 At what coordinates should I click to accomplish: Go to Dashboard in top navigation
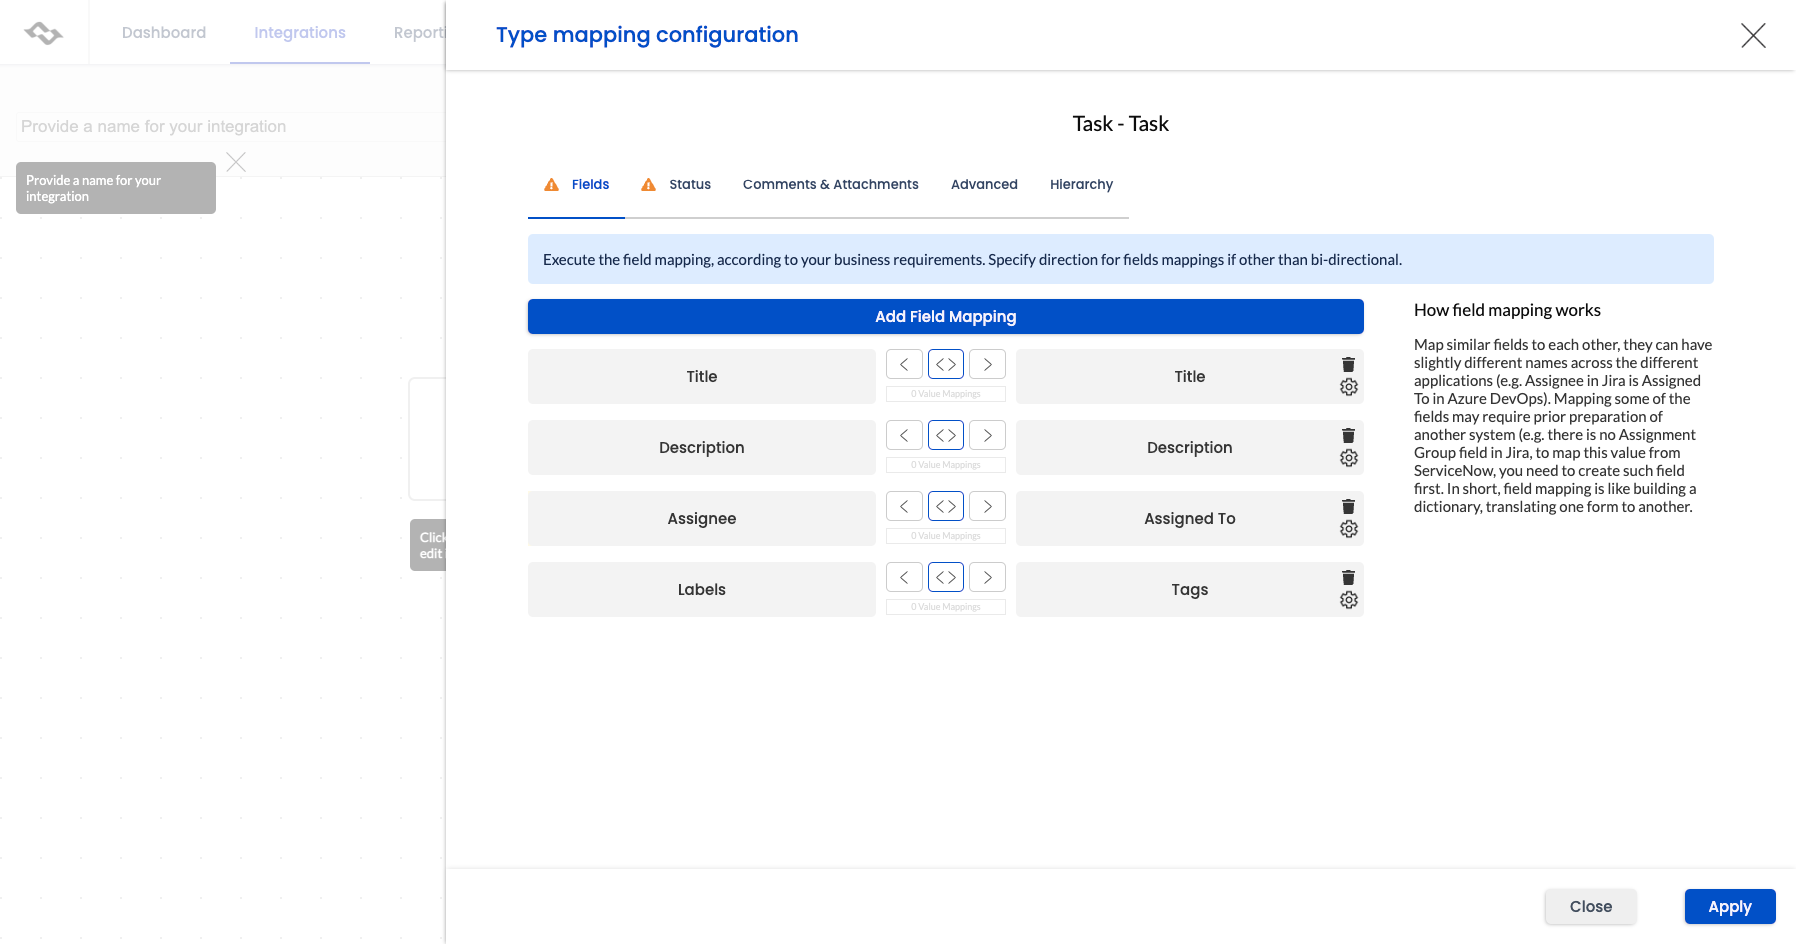pos(164,33)
